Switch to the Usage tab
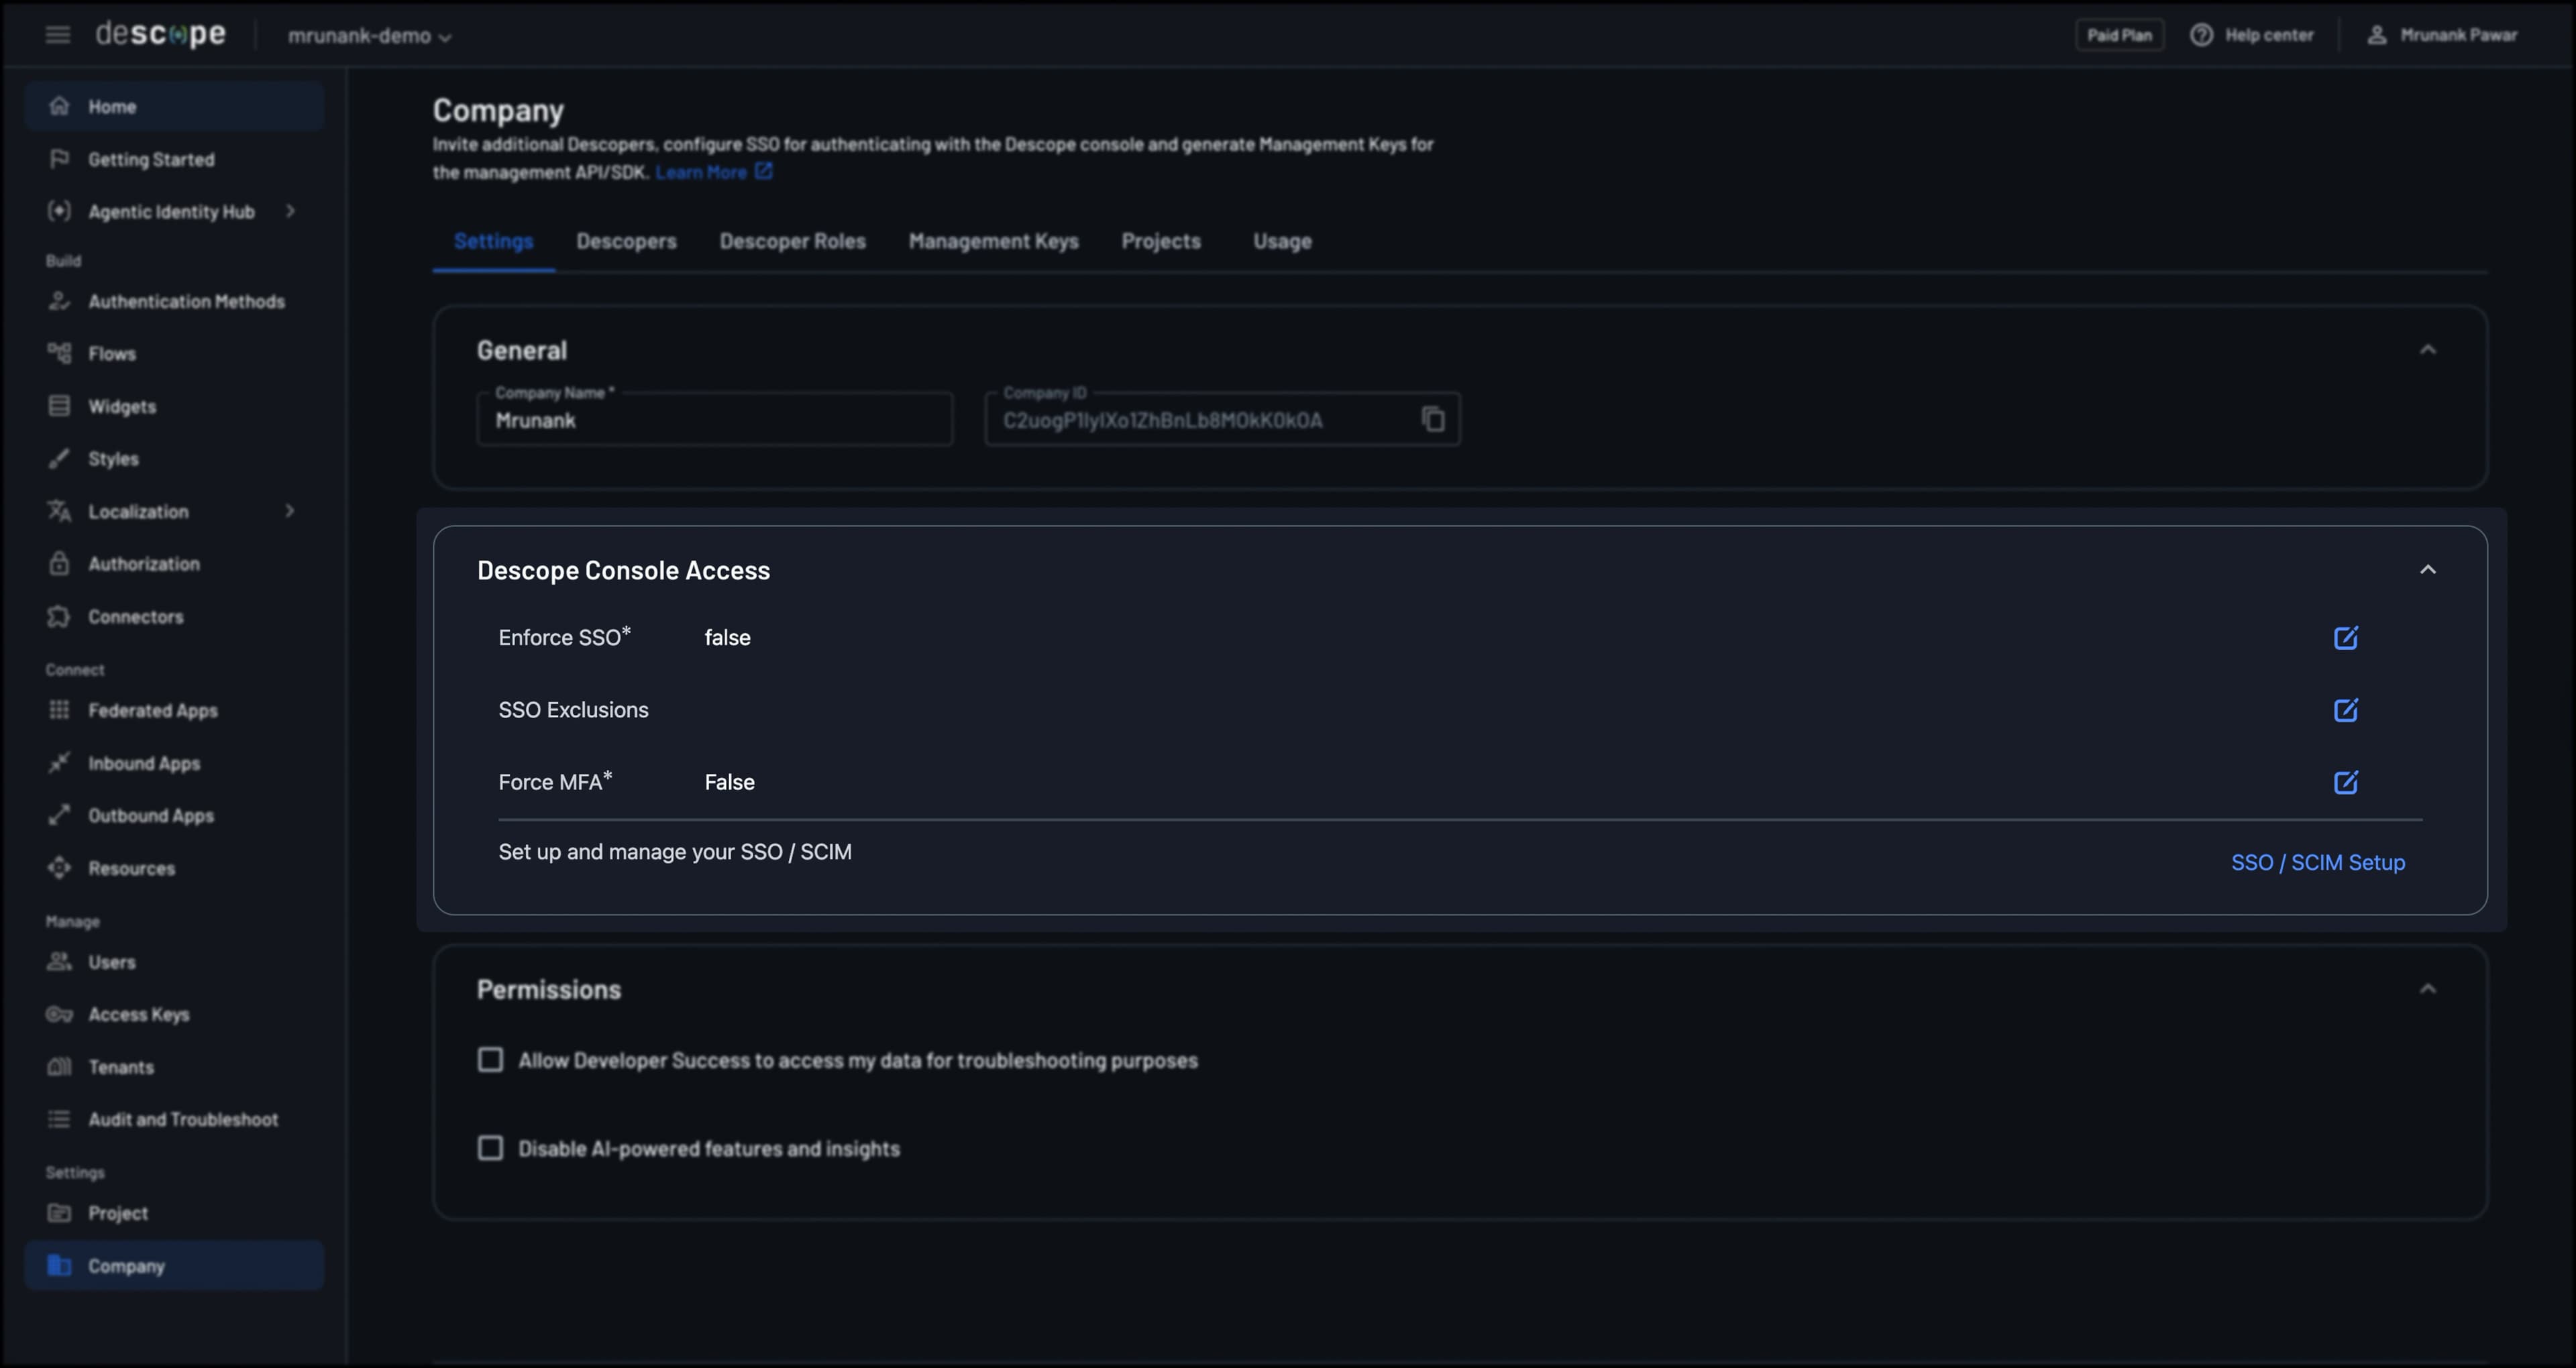This screenshot has width=2576, height=1368. click(x=1282, y=241)
